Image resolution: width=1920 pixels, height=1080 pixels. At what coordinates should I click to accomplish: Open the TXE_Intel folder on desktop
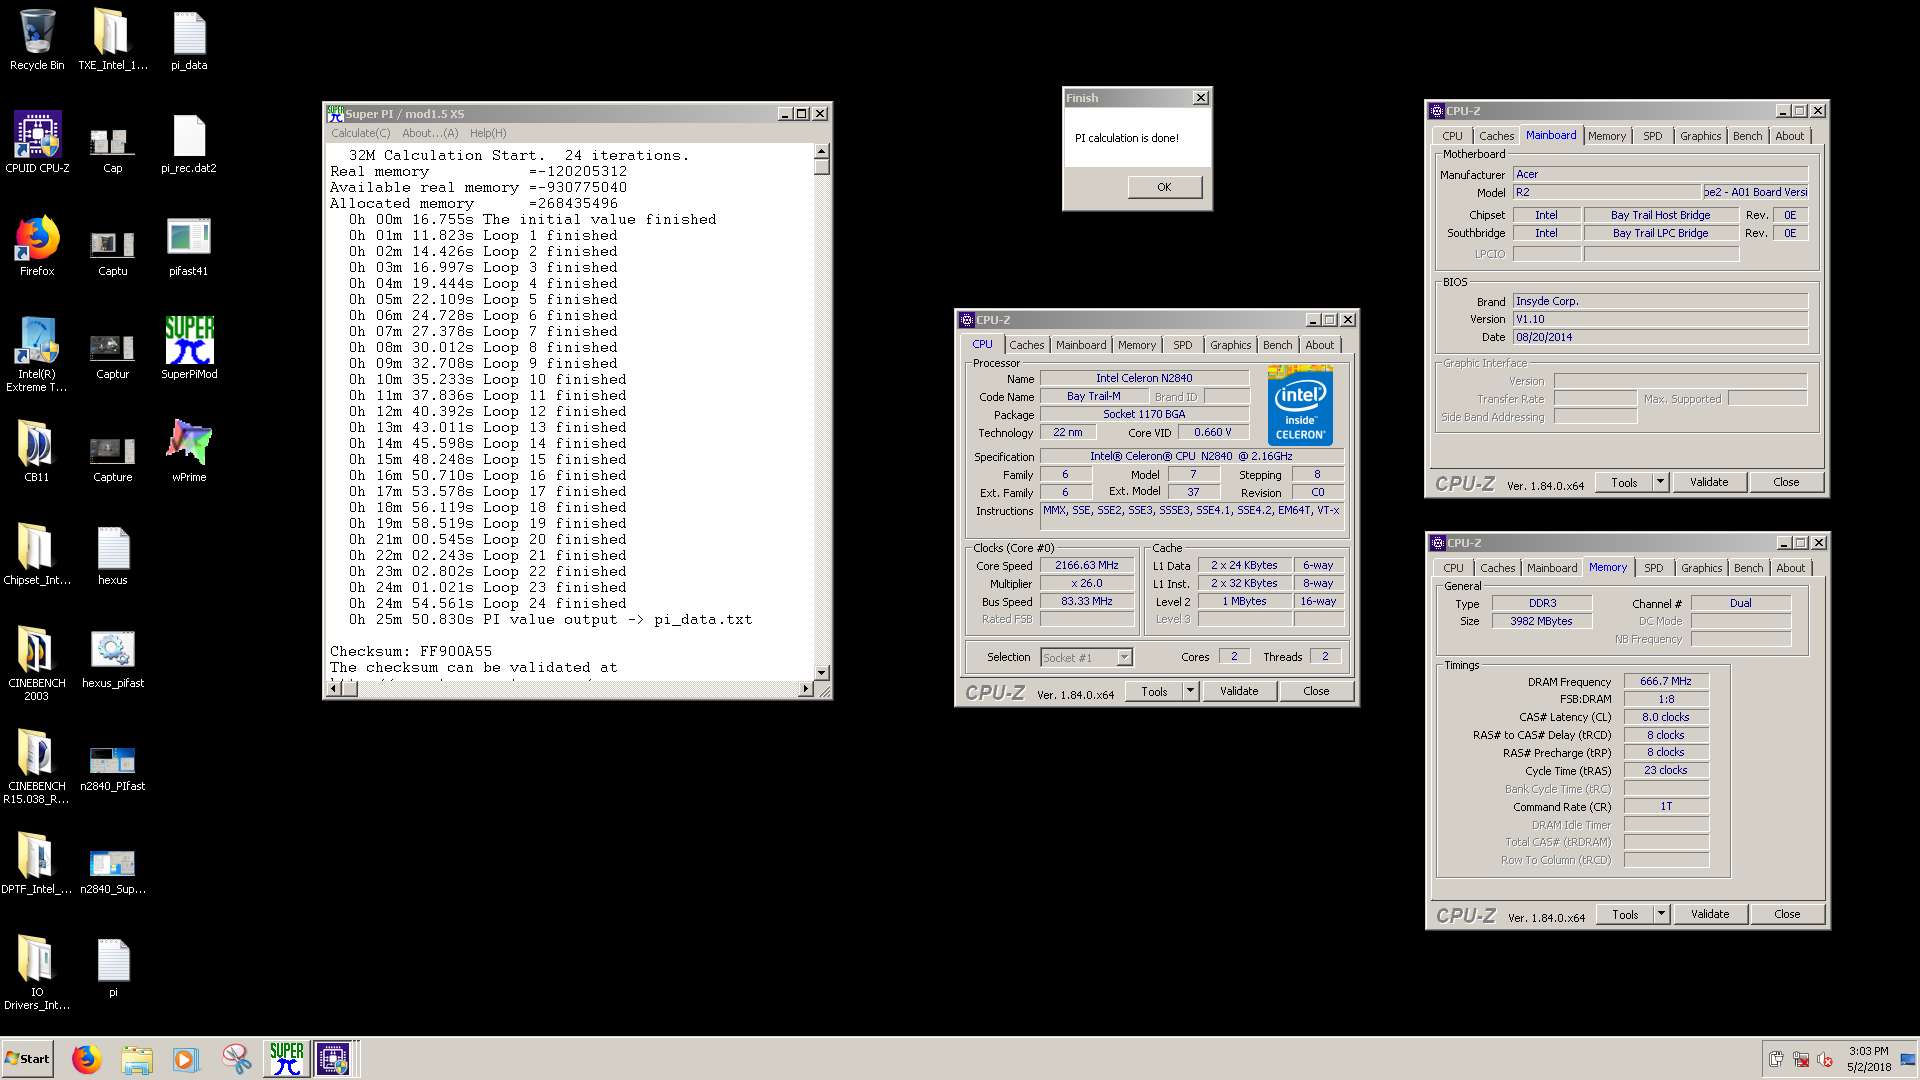112,40
